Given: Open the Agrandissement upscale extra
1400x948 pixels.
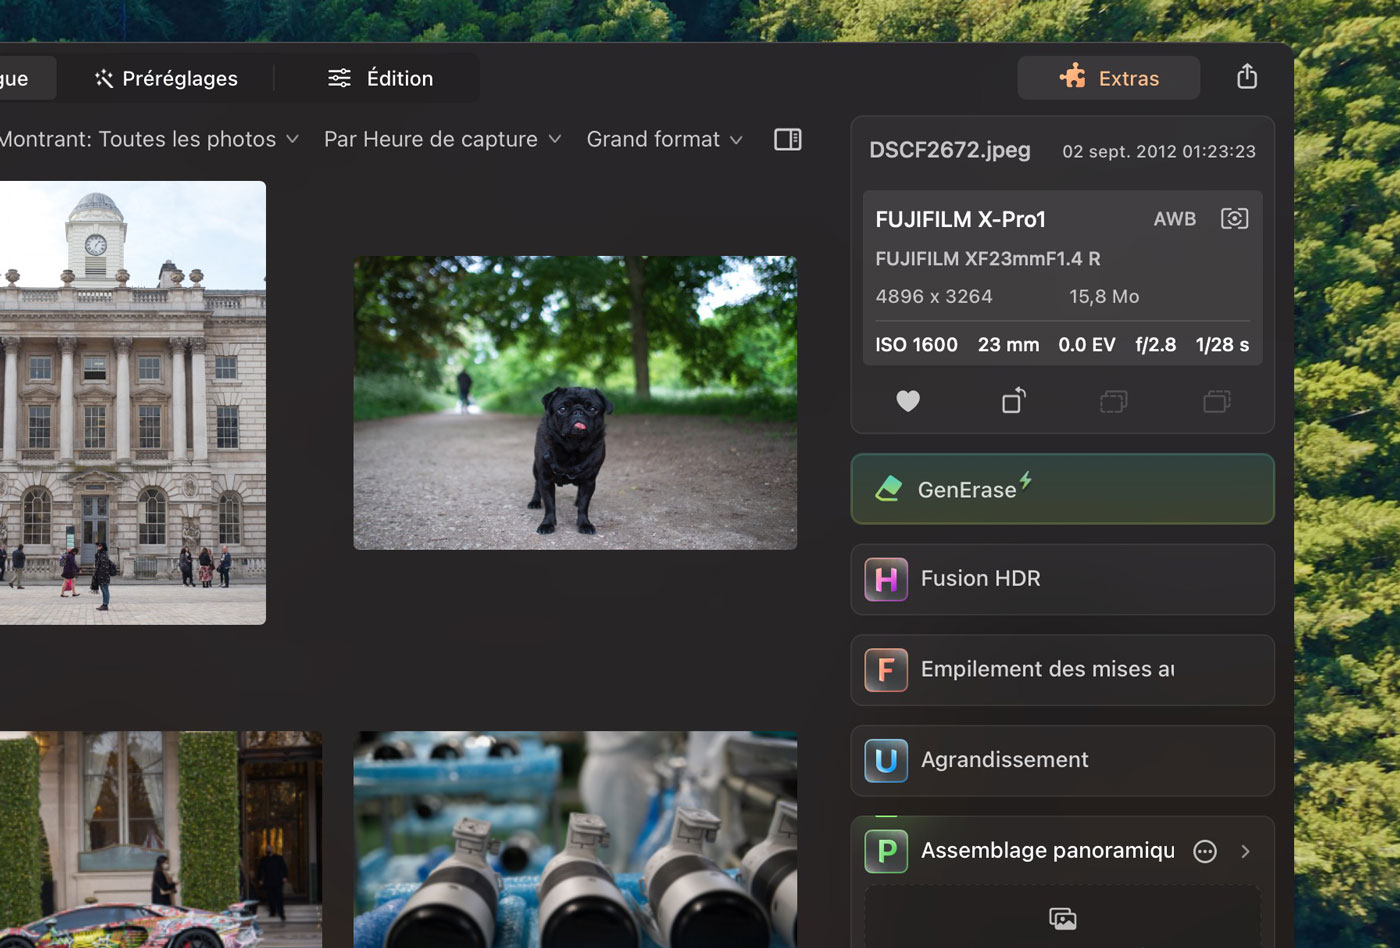Looking at the screenshot, I should (x=1062, y=760).
